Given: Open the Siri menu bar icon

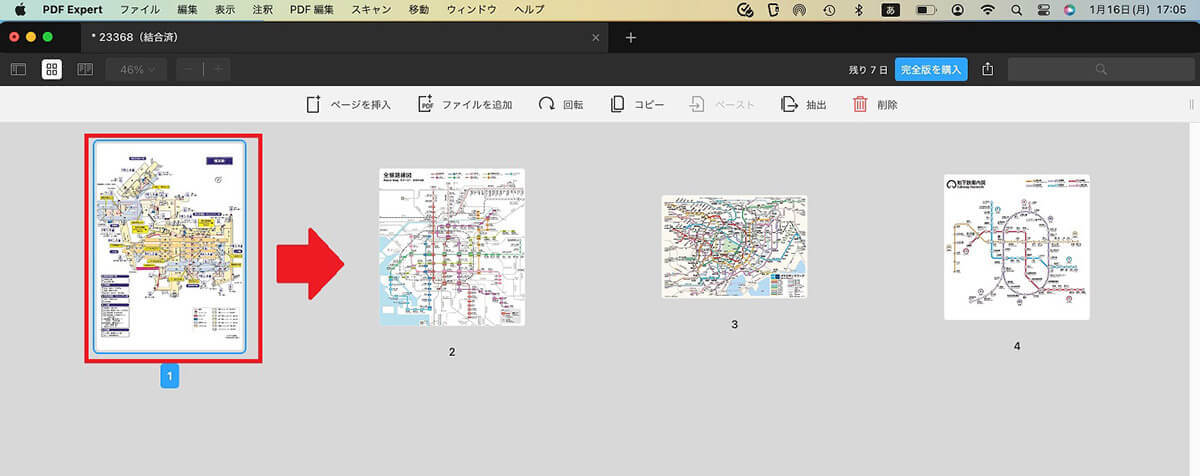Looking at the screenshot, I should point(1070,9).
